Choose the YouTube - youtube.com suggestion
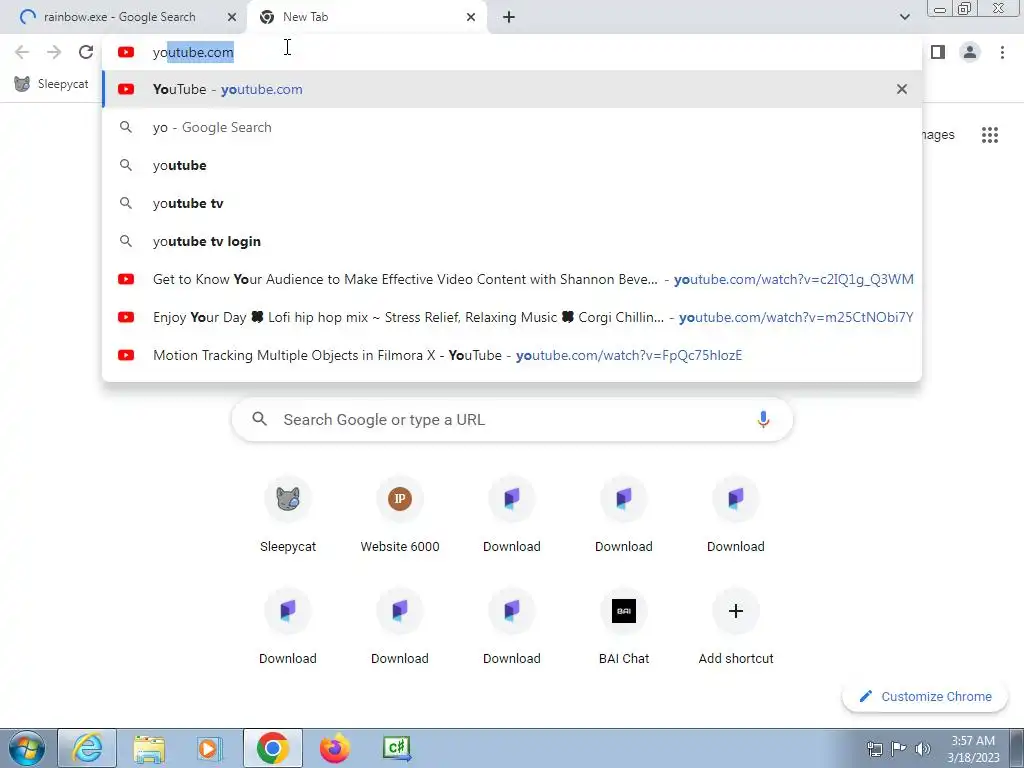 pos(512,89)
